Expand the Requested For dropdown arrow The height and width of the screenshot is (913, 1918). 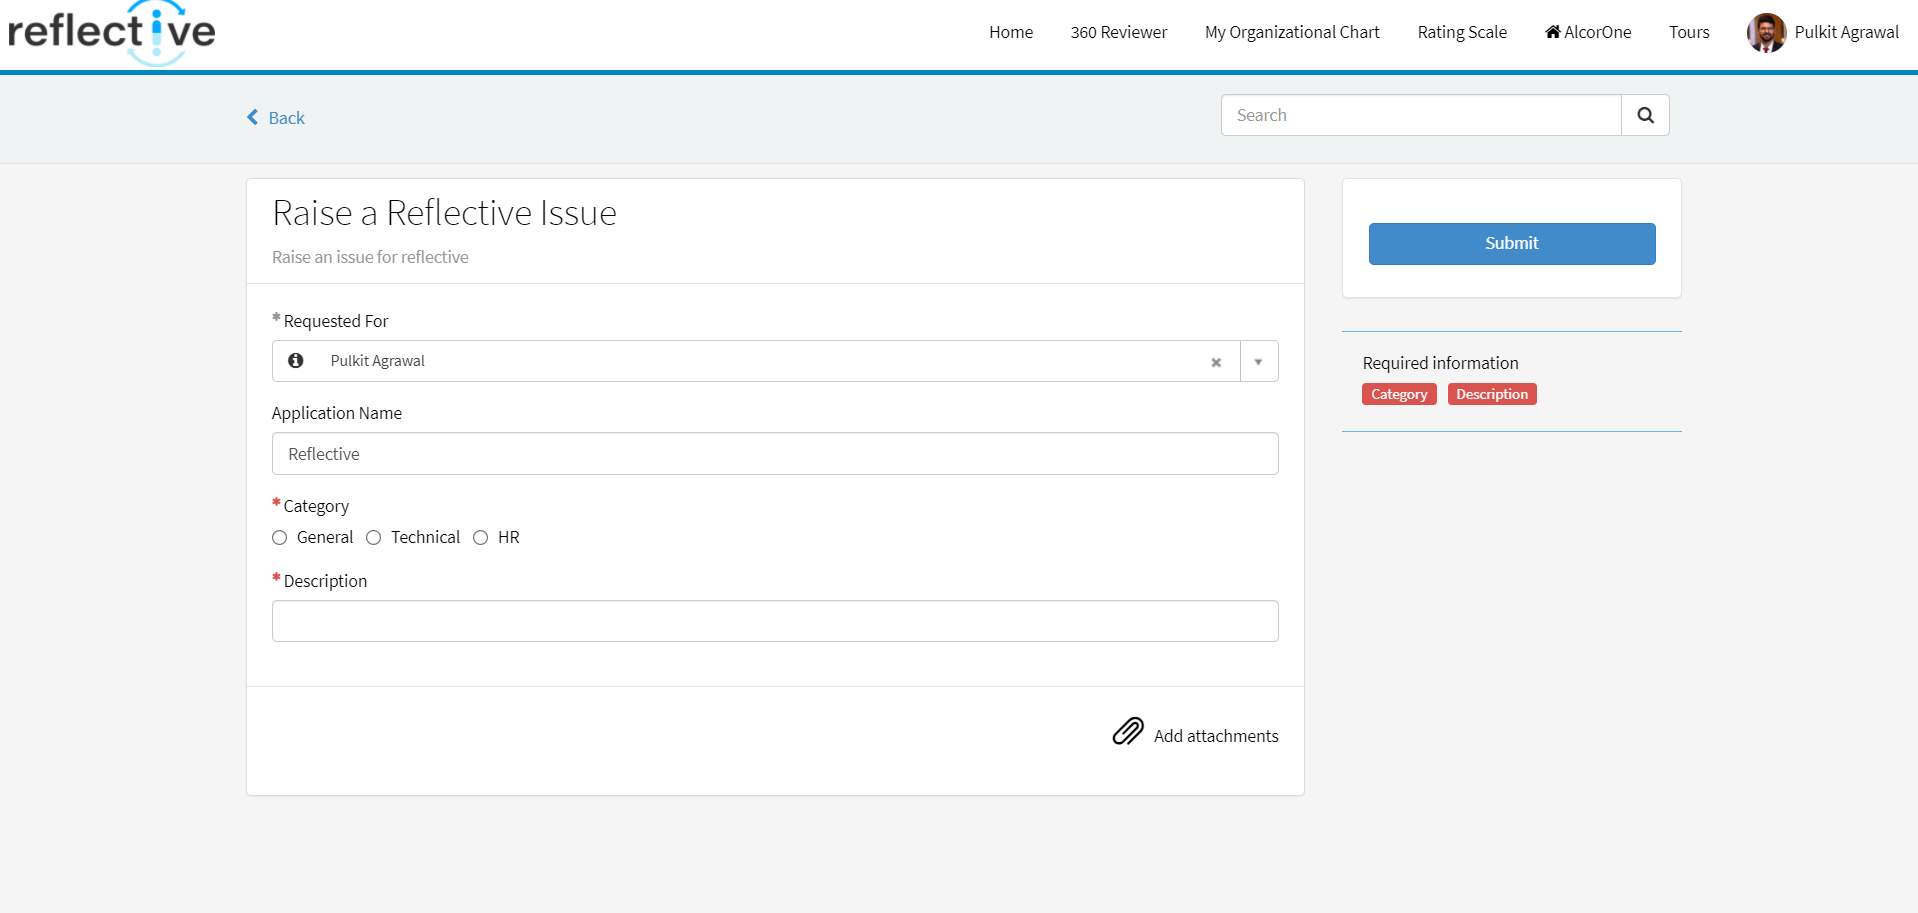[1258, 362]
